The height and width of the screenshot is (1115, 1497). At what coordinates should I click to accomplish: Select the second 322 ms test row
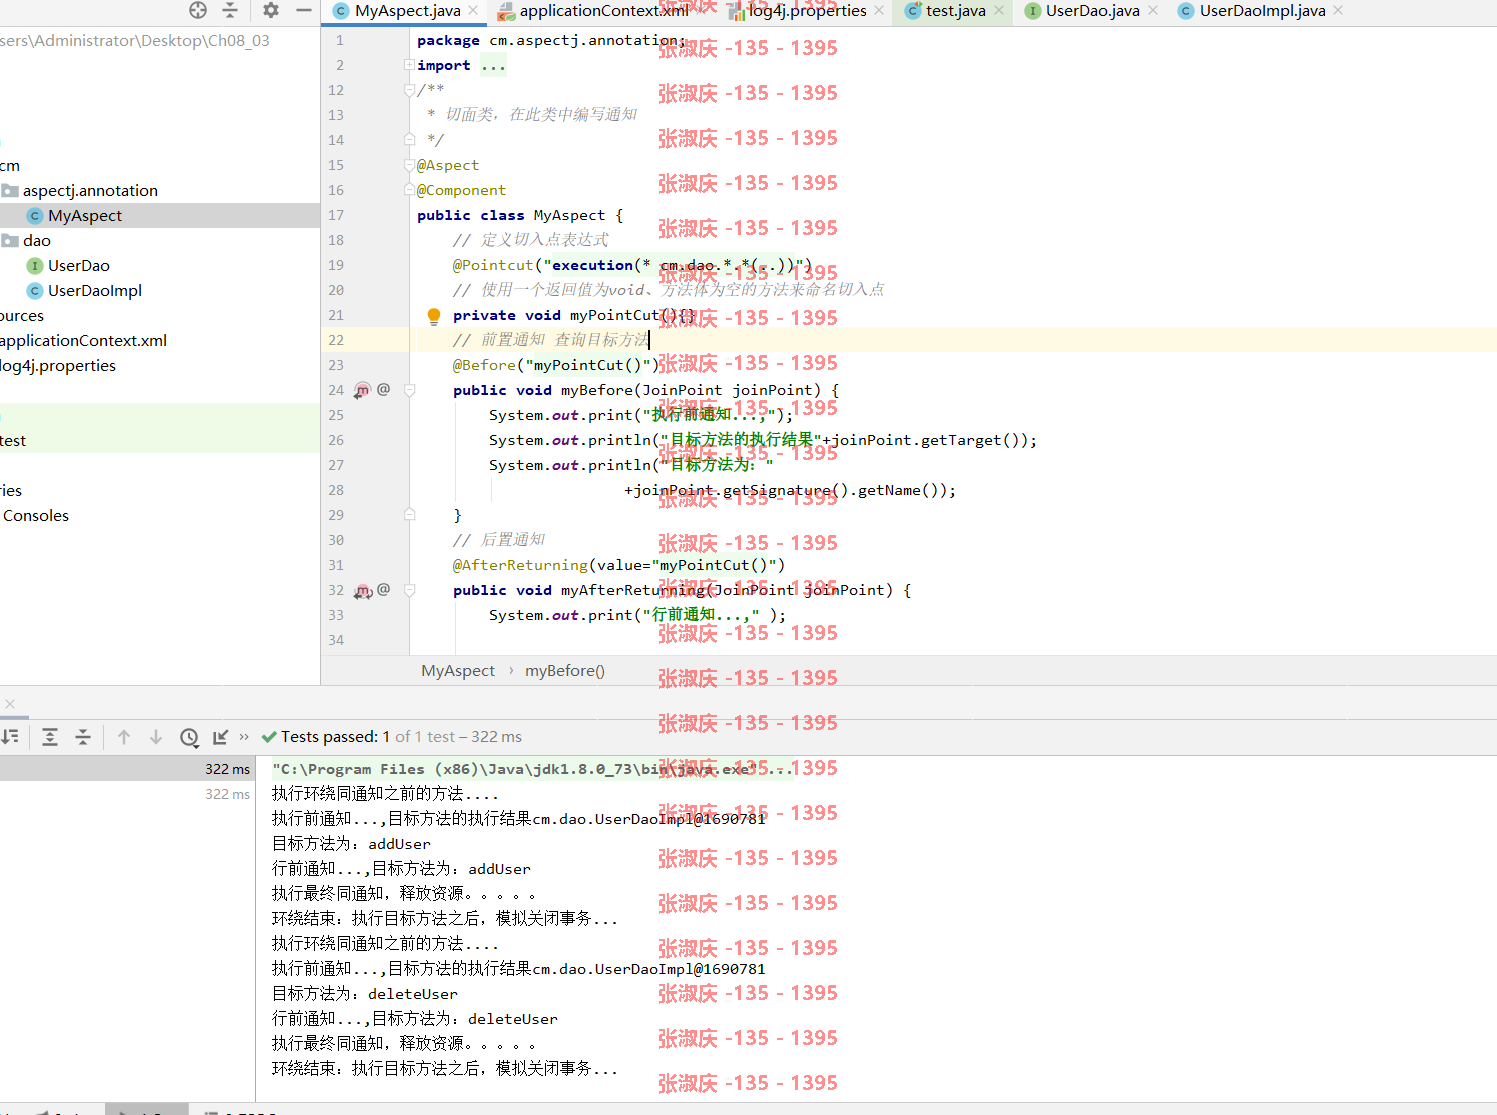click(x=128, y=794)
